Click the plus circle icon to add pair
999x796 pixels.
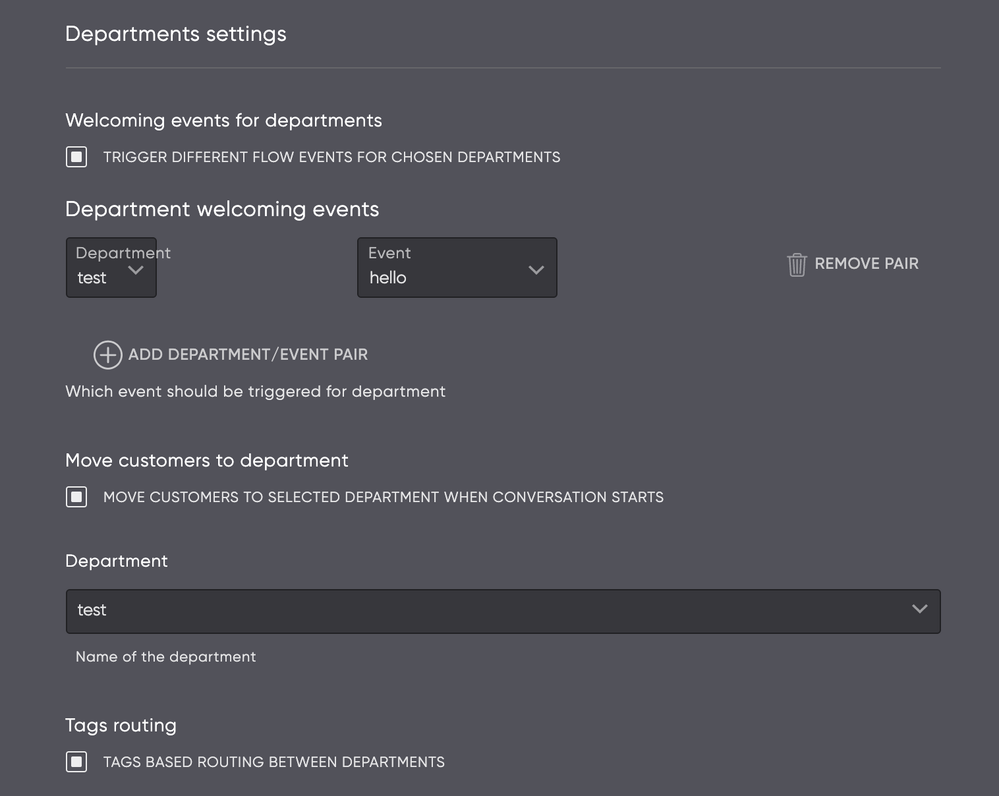pyautogui.click(x=108, y=355)
